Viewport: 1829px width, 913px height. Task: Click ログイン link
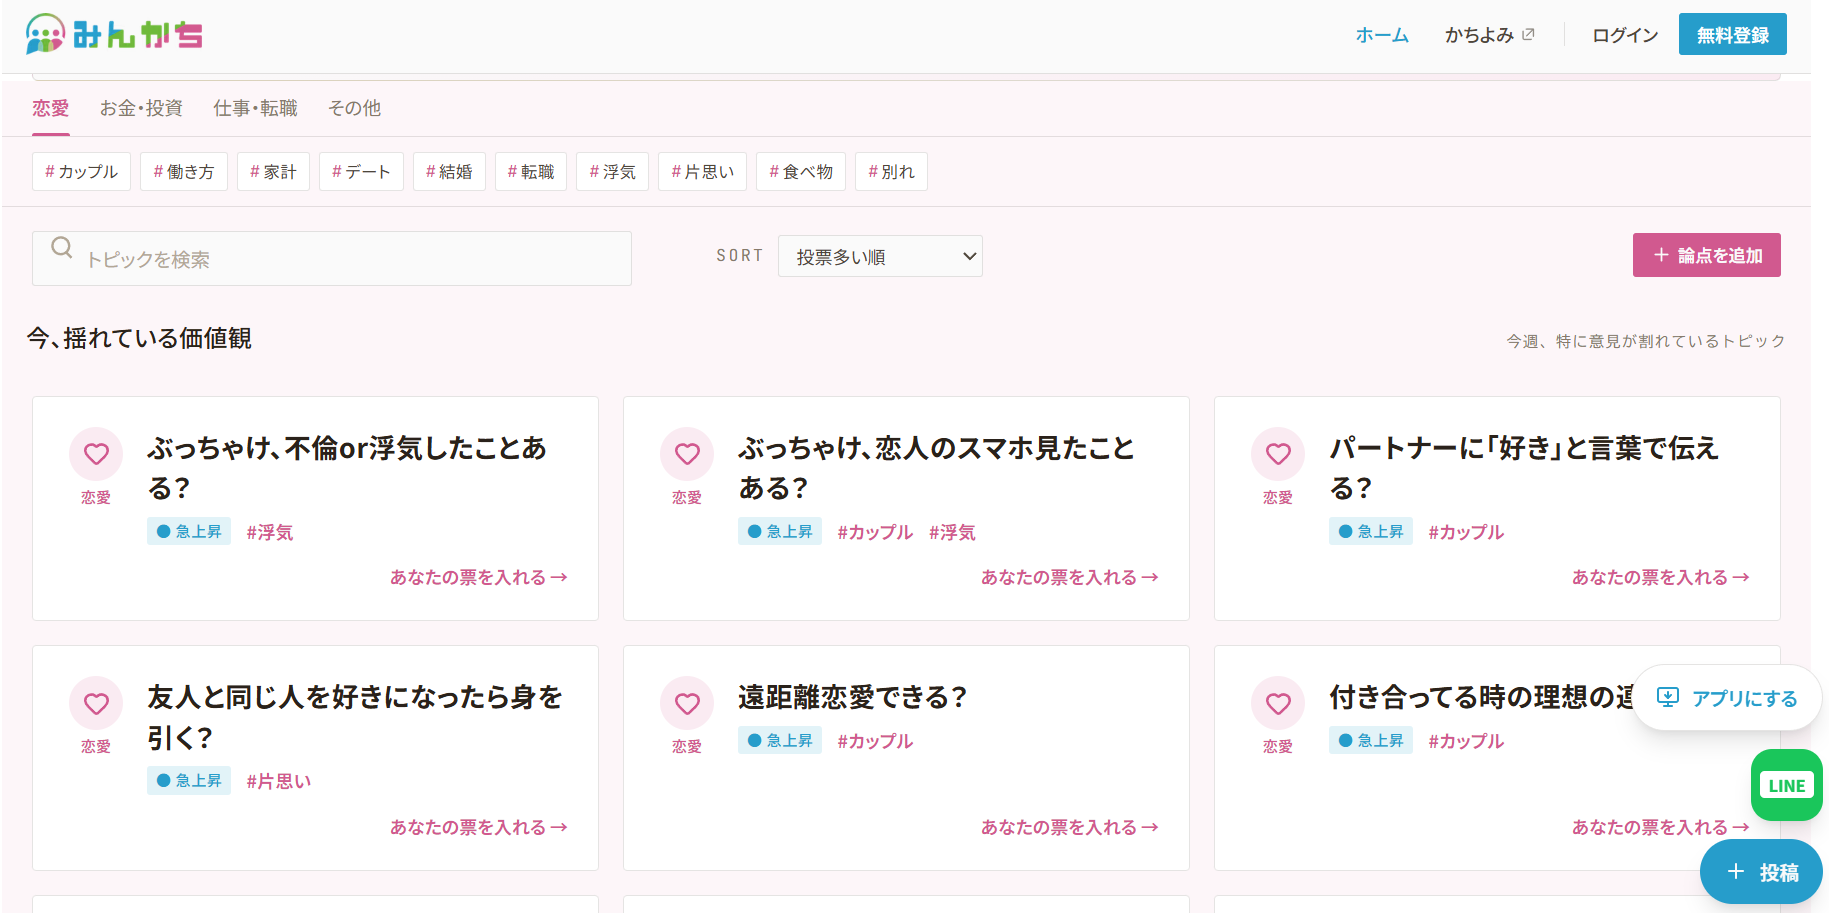click(x=1625, y=35)
